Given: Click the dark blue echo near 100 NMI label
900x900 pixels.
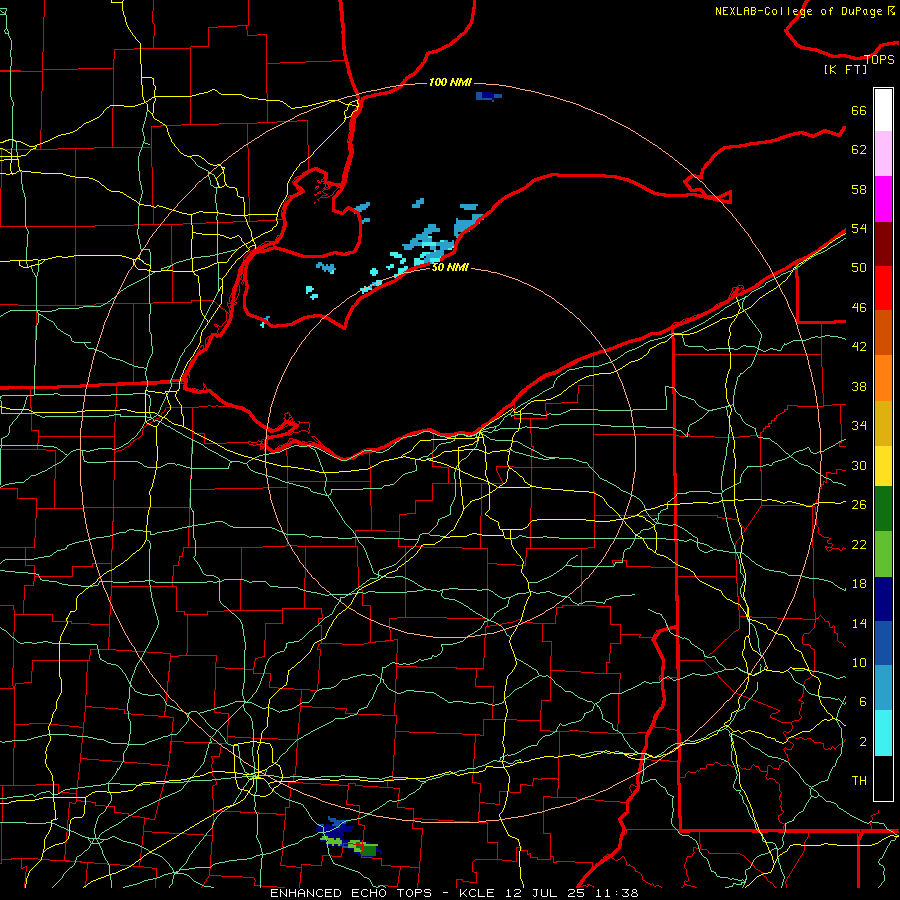Looking at the screenshot, I should (488, 96).
